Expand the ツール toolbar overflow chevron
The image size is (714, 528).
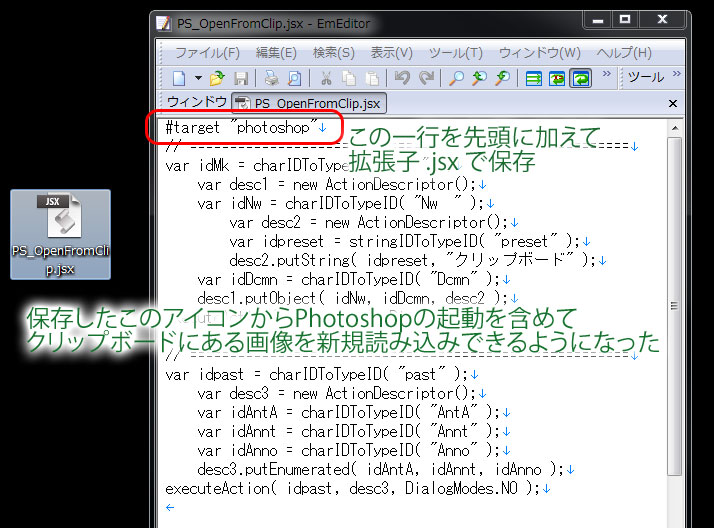pyautogui.click(x=677, y=73)
